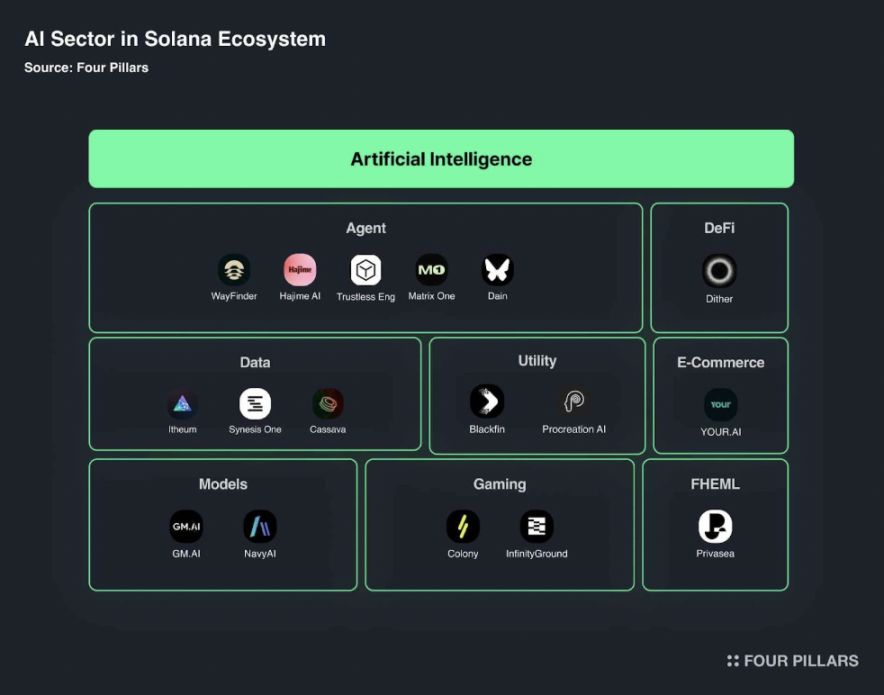Viewport: 884px width, 695px height.
Task: Click the Dither ring icon
Action: (x=719, y=271)
